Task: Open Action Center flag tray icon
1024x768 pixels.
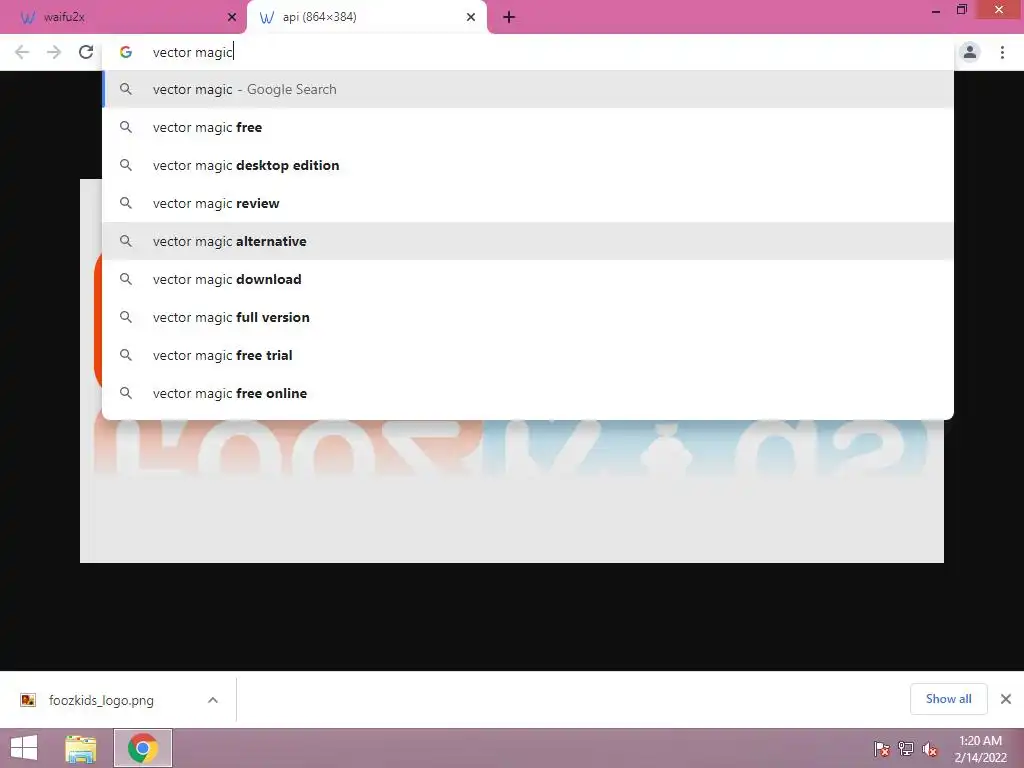Action: (882, 749)
